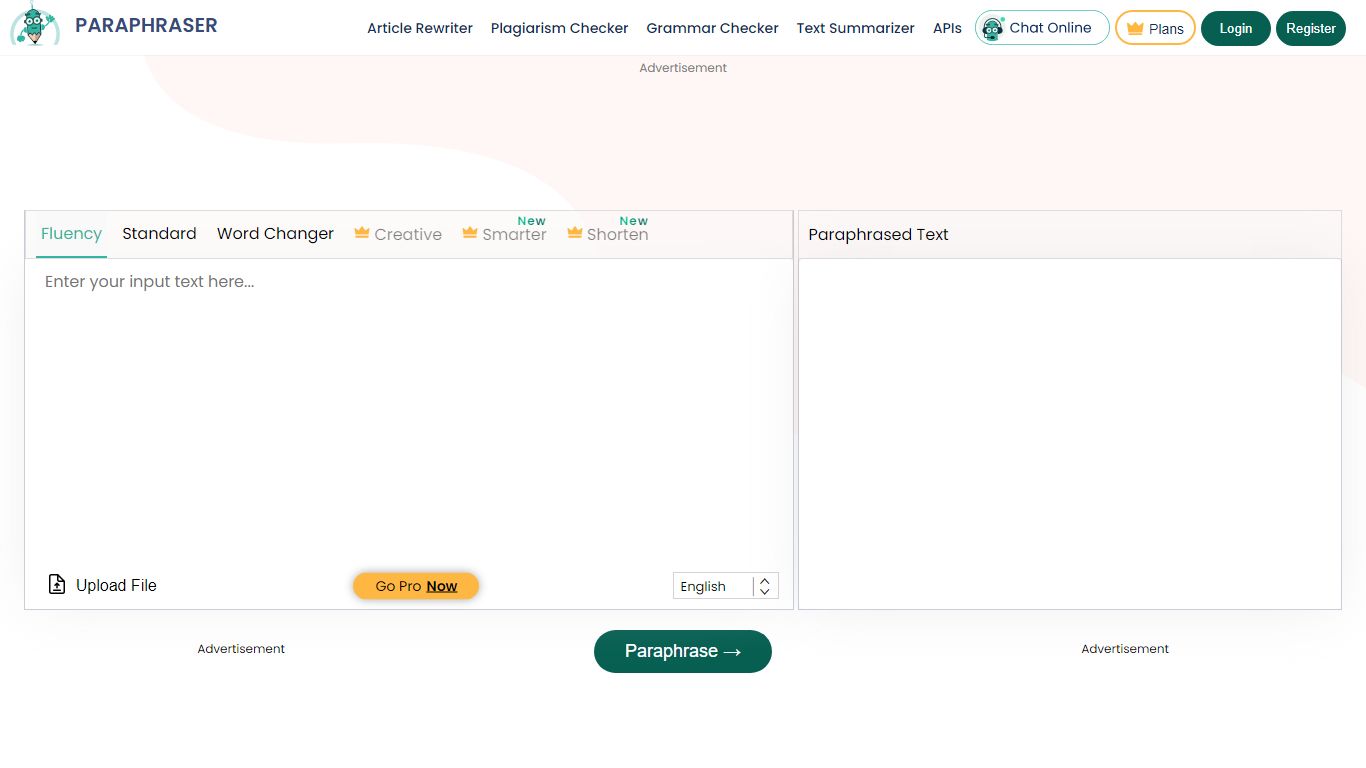Click the Upload File document icon

click(57, 584)
